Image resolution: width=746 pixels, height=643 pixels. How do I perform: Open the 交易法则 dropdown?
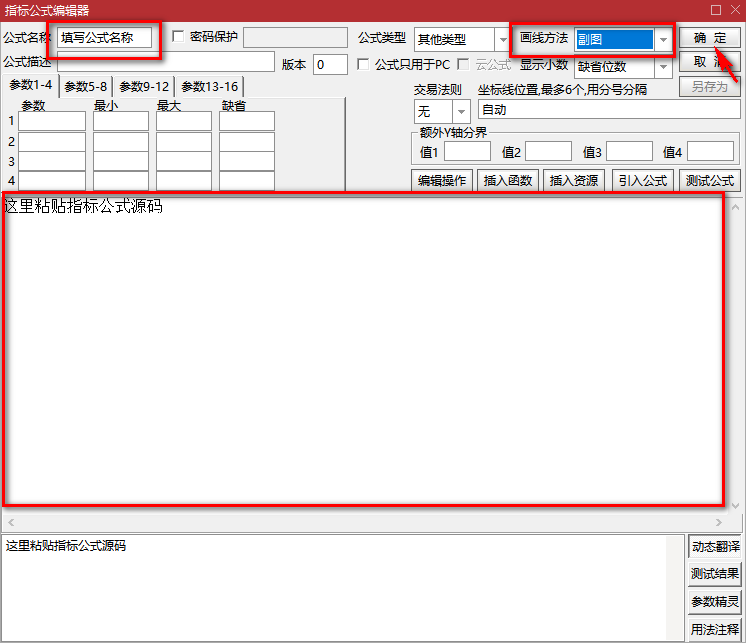pyautogui.click(x=461, y=112)
